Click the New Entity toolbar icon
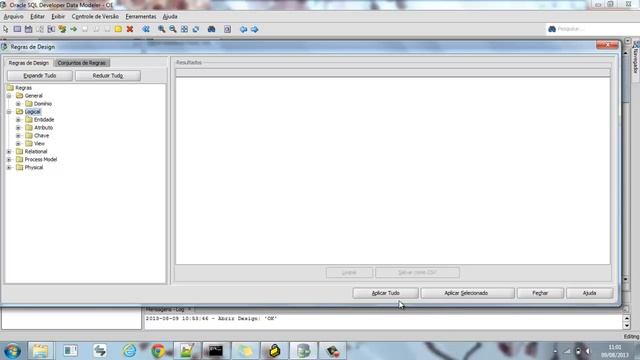Image resolution: width=640 pixels, height=360 pixels. tap(17, 29)
